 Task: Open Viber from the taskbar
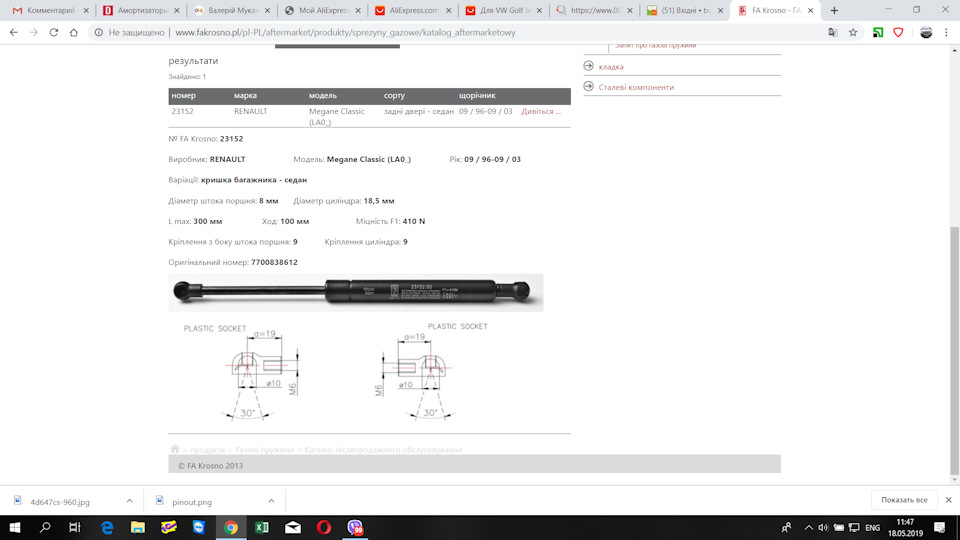click(355, 527)
